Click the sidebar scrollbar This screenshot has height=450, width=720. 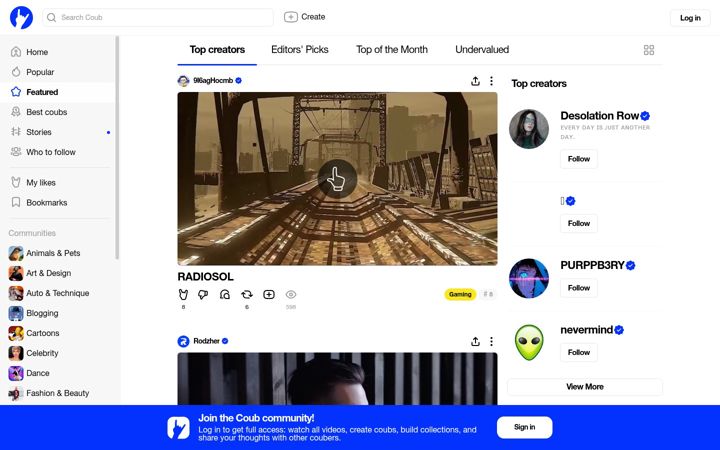[x=117, y=148]
